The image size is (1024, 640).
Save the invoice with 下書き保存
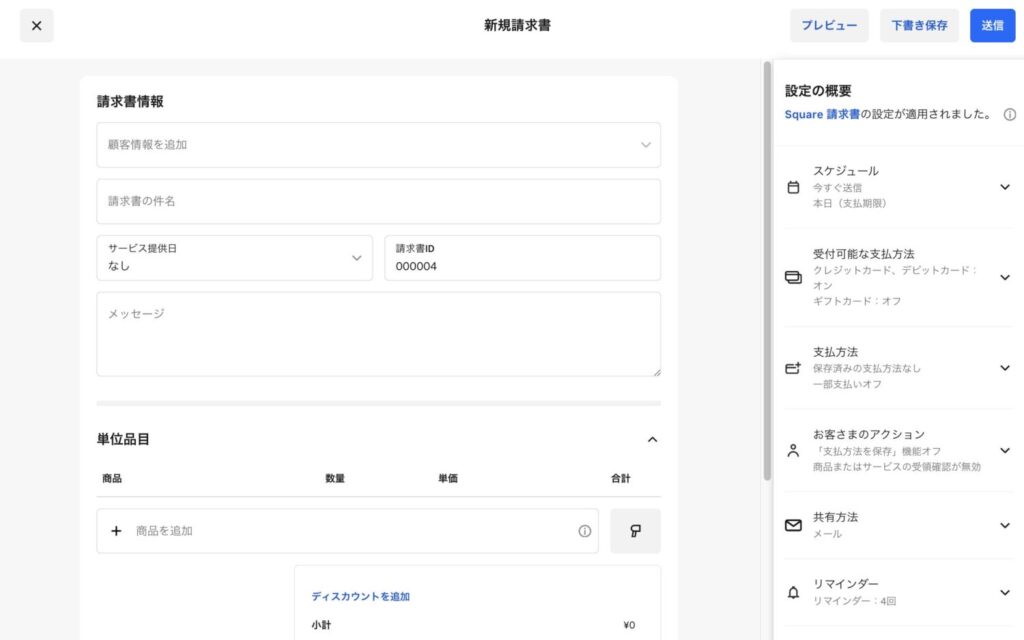(919, 26)
